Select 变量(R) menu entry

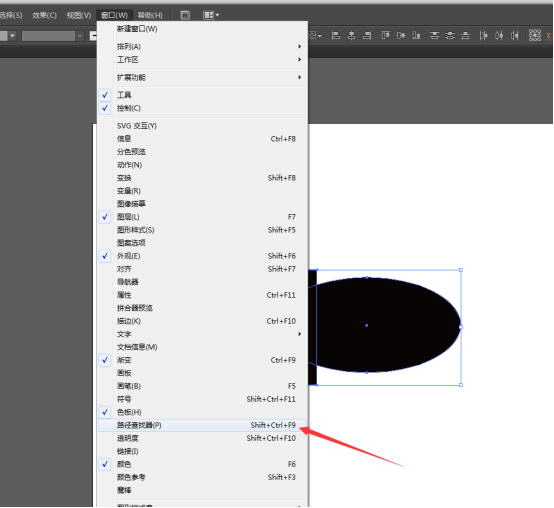point(203,191)
